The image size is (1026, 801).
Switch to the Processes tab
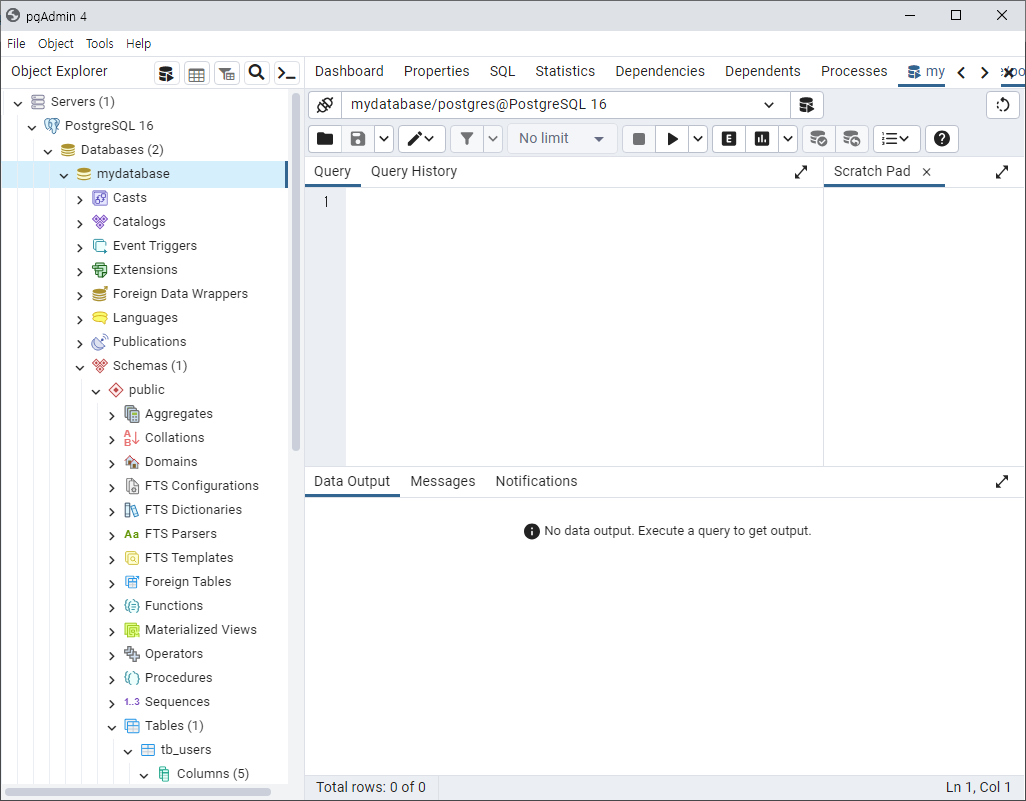tap(855, 71)
